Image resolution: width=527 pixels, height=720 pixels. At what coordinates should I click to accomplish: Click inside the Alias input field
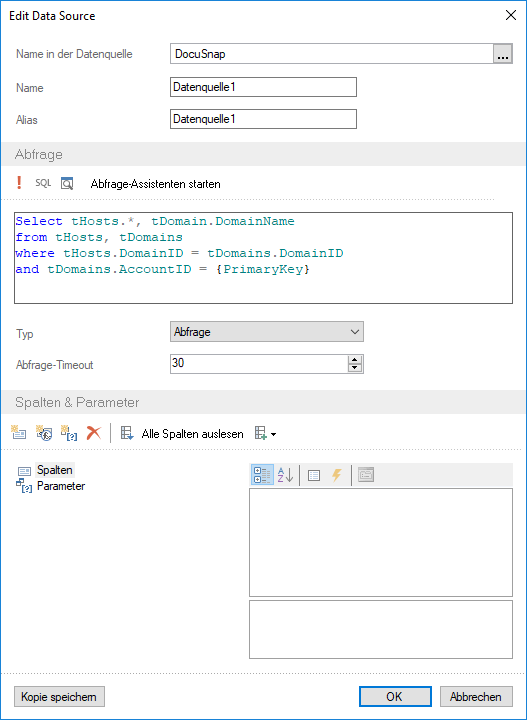pos(264,119)
